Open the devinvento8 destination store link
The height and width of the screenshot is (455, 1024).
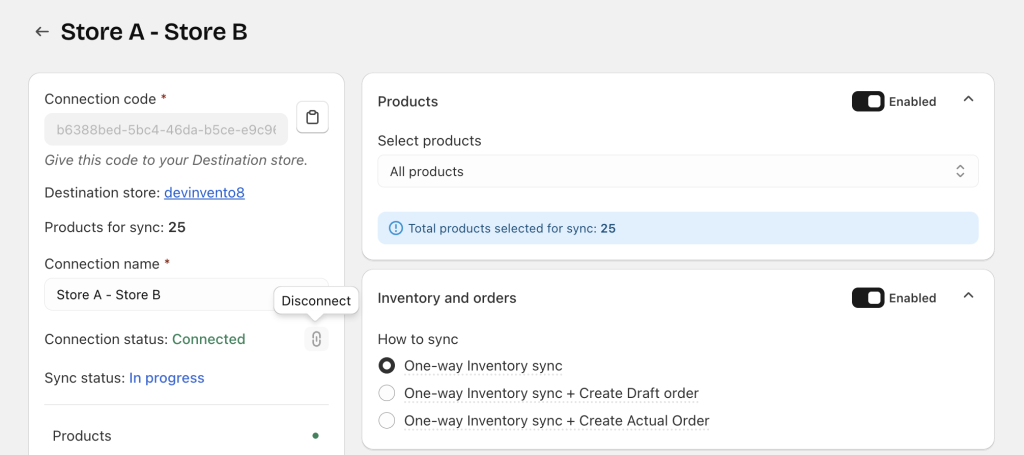tap(204, 192)
